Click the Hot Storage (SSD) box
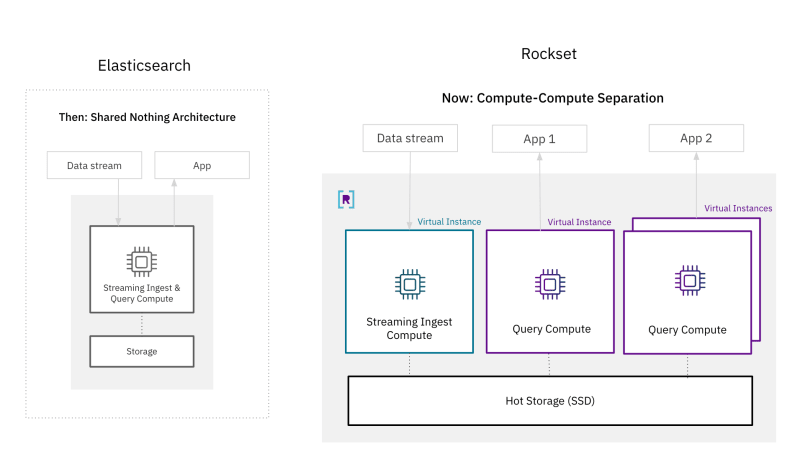 pos(550,401)
